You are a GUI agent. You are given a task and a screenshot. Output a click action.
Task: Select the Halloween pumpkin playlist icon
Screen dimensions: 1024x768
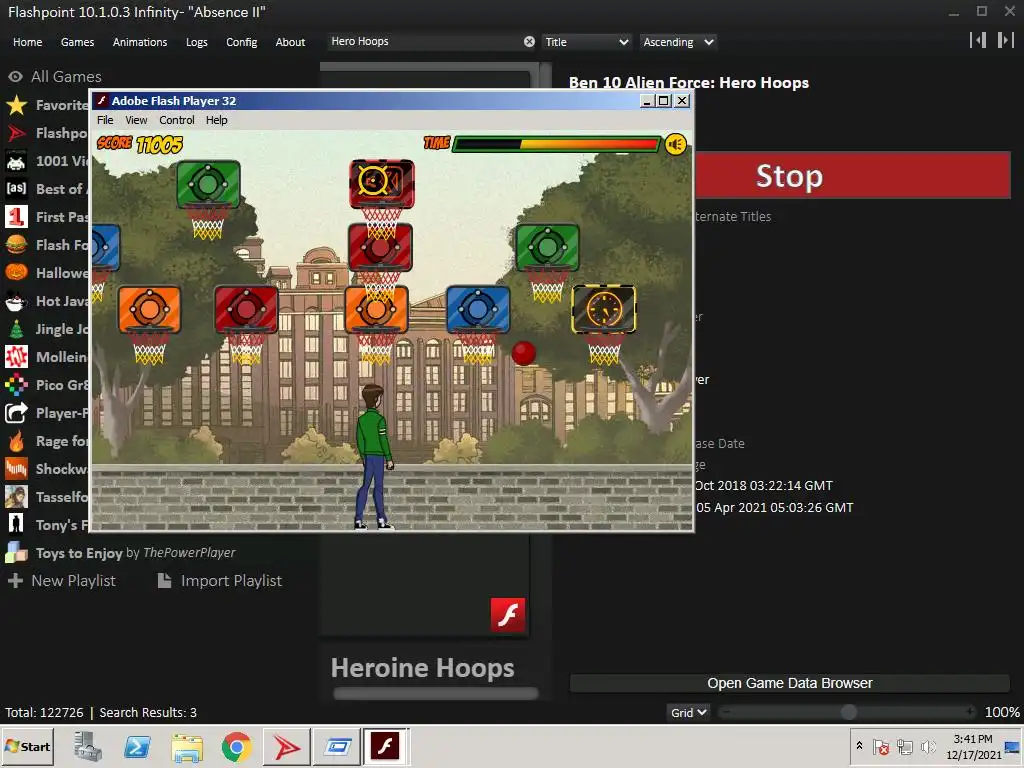click(16, 272)
